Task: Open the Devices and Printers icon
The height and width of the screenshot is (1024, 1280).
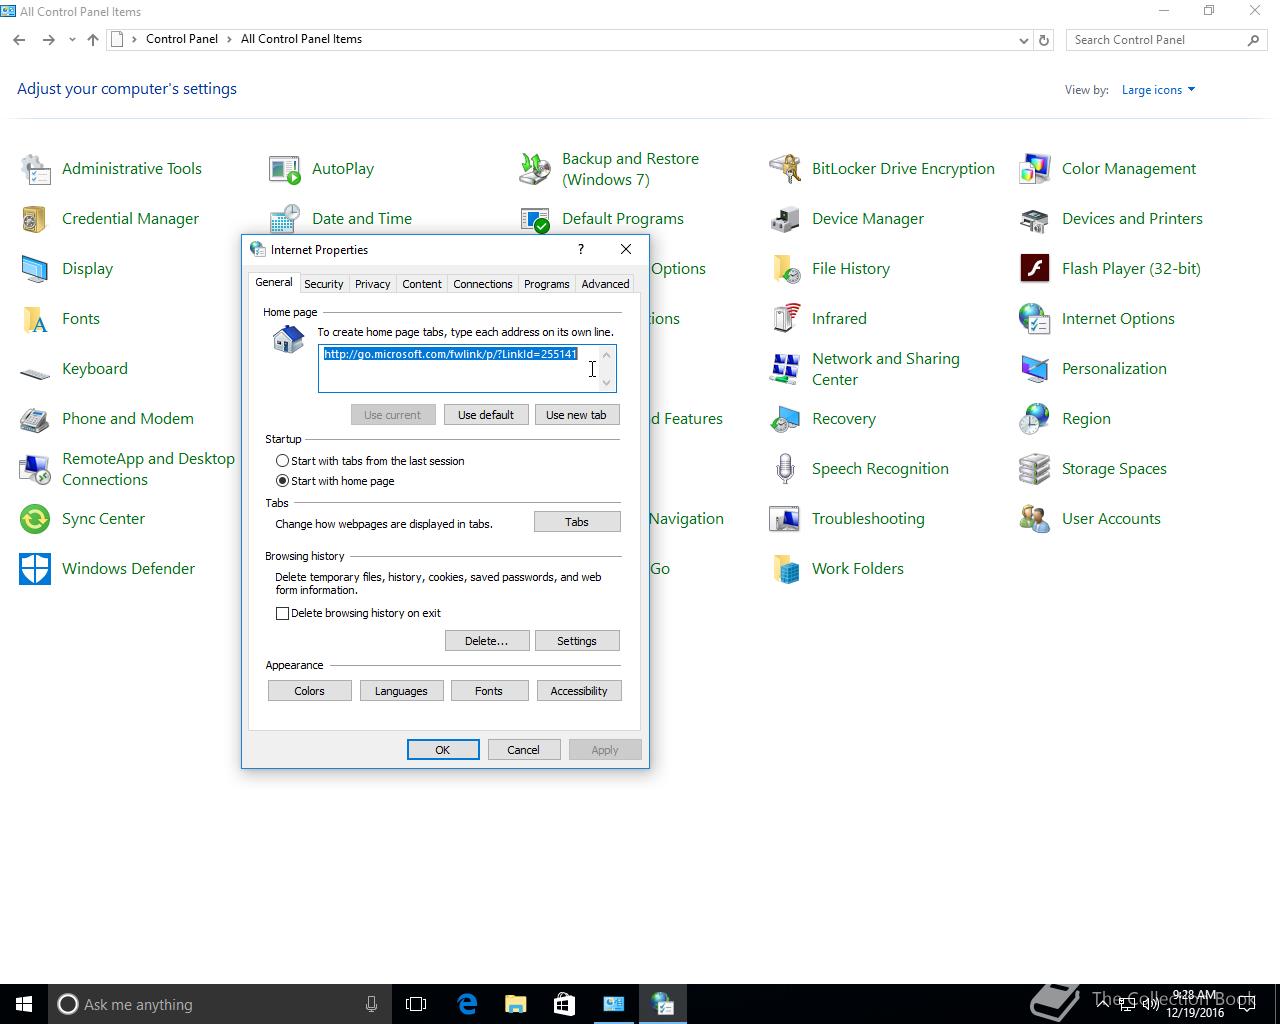Action: [x=1035, y=219]
